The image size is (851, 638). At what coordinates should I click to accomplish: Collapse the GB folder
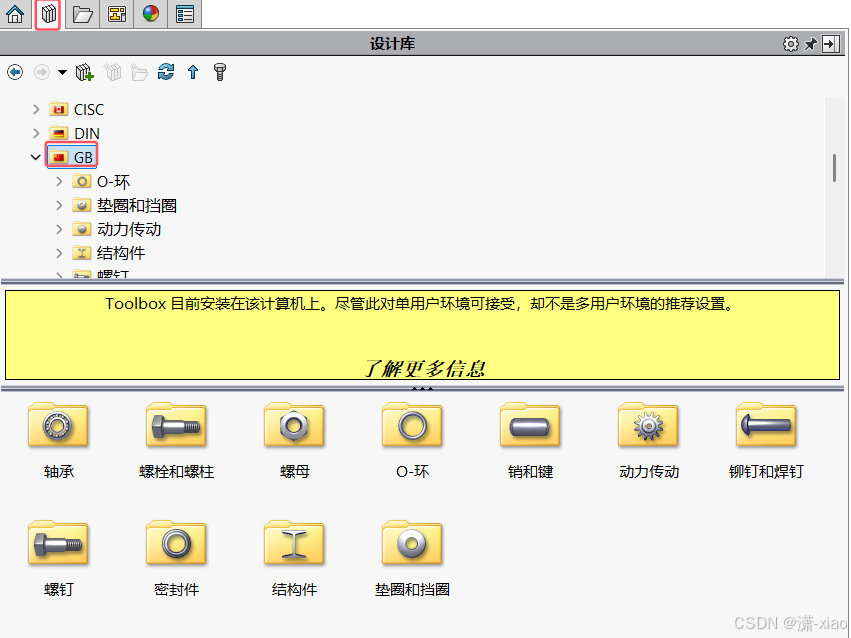tap(36, 157)
